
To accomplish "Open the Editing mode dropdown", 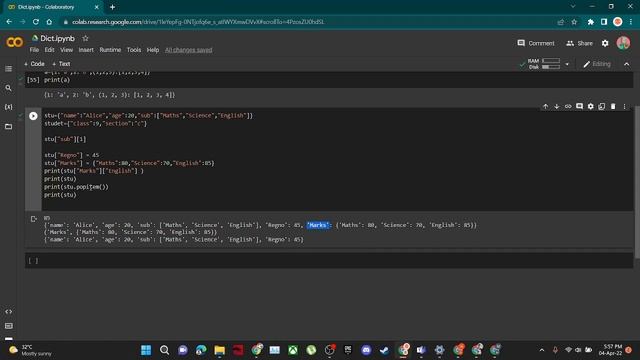I will point(597,64).
